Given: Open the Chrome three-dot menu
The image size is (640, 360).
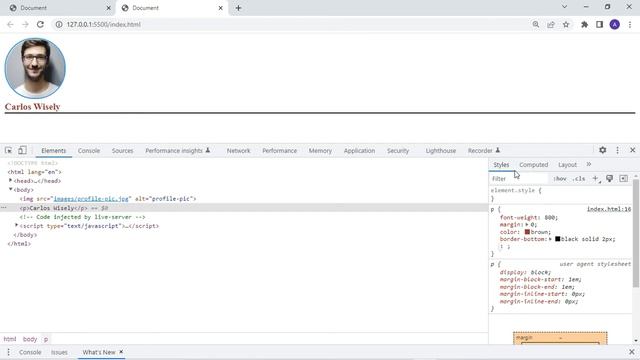Looking at the screenshot, I should 630,24.
